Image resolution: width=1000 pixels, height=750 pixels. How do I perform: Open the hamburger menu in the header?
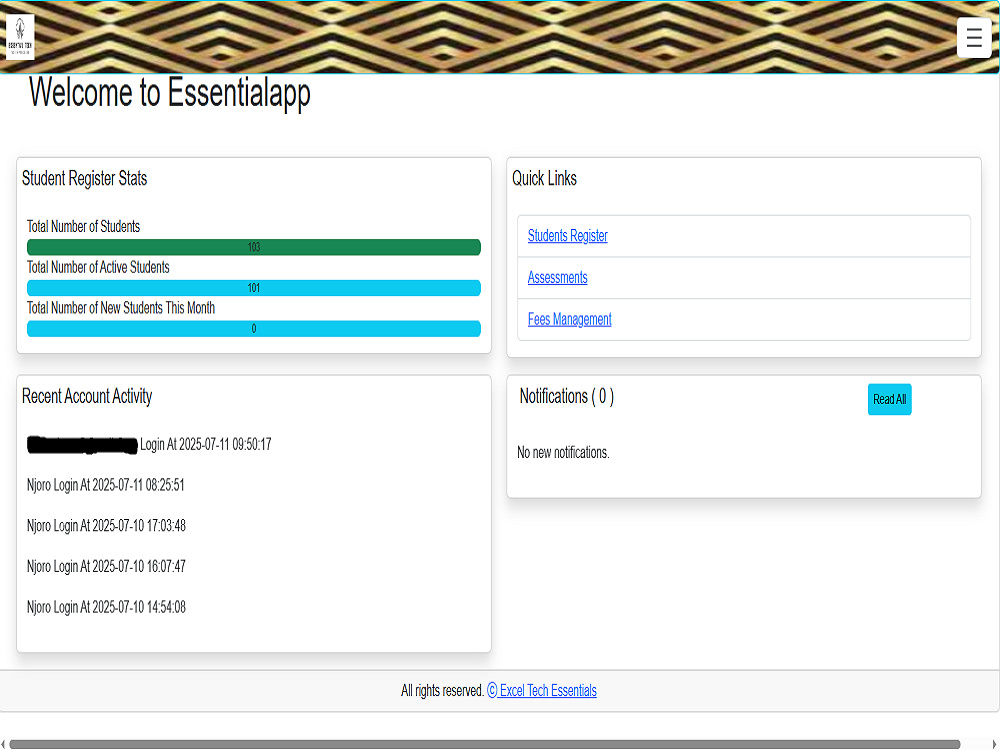[x=974, y=38]
